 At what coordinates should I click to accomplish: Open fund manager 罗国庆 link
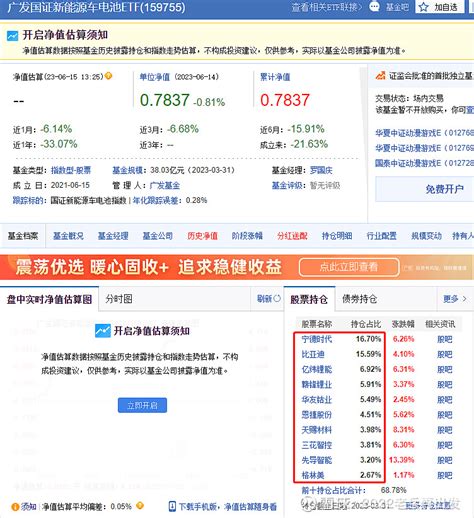click(x=321, y=170)
